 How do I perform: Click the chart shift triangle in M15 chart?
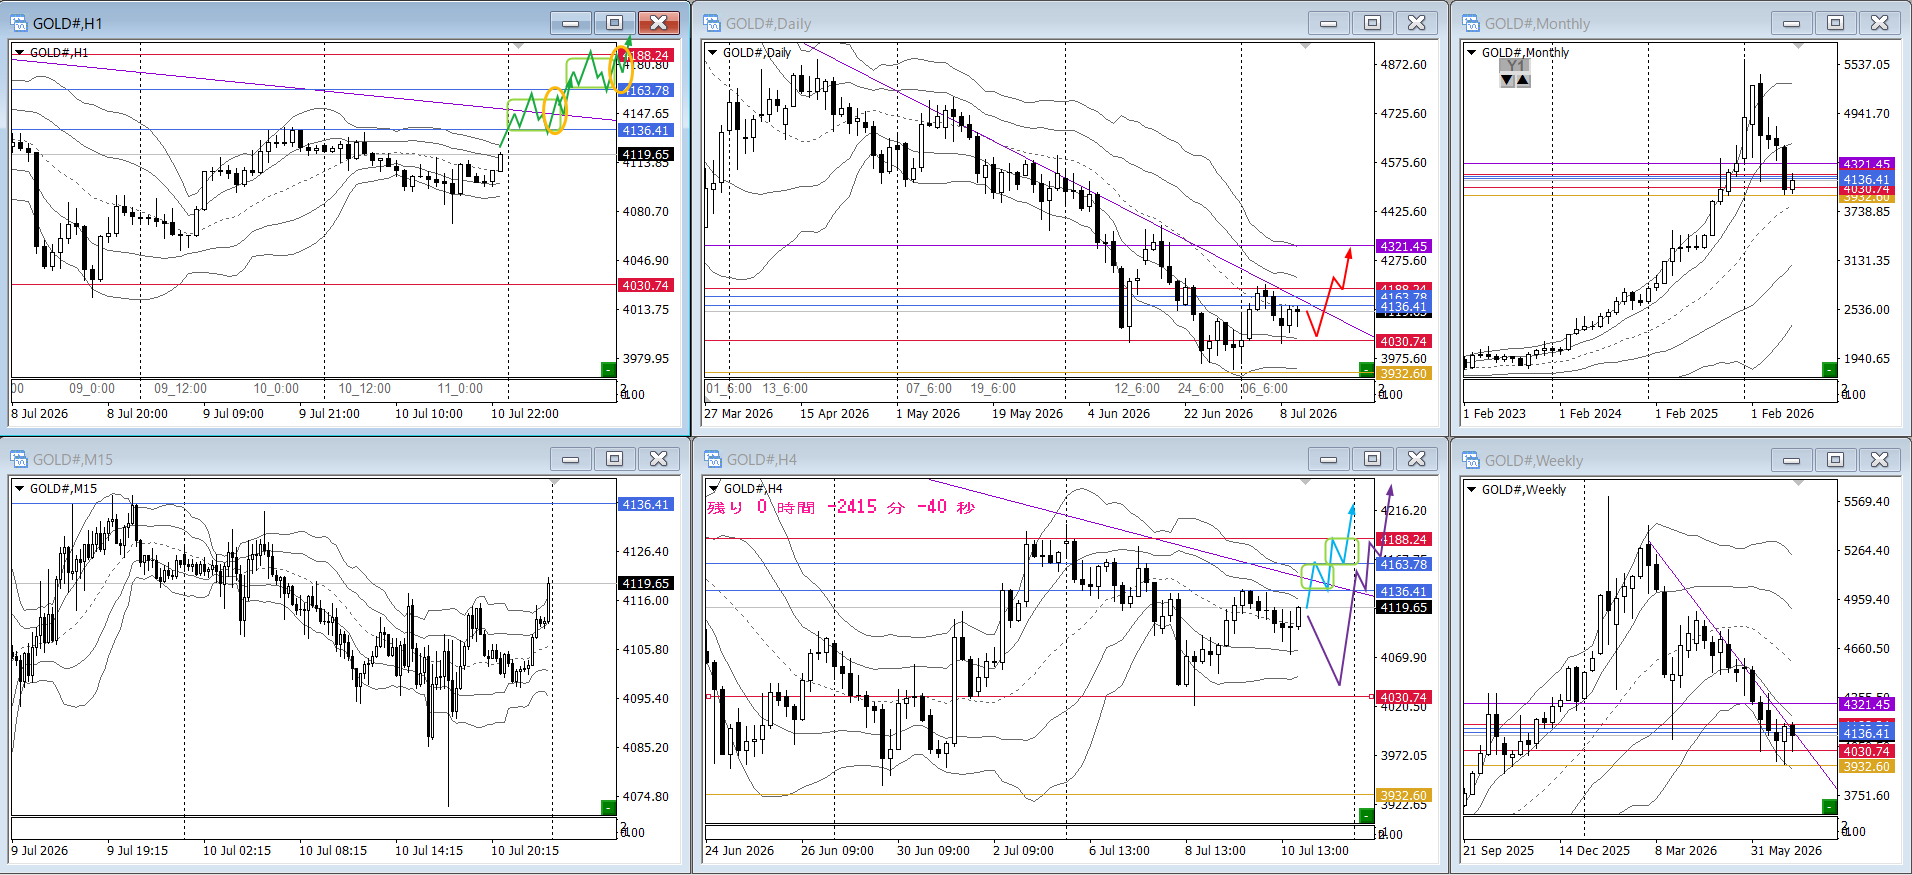[554, 483]
